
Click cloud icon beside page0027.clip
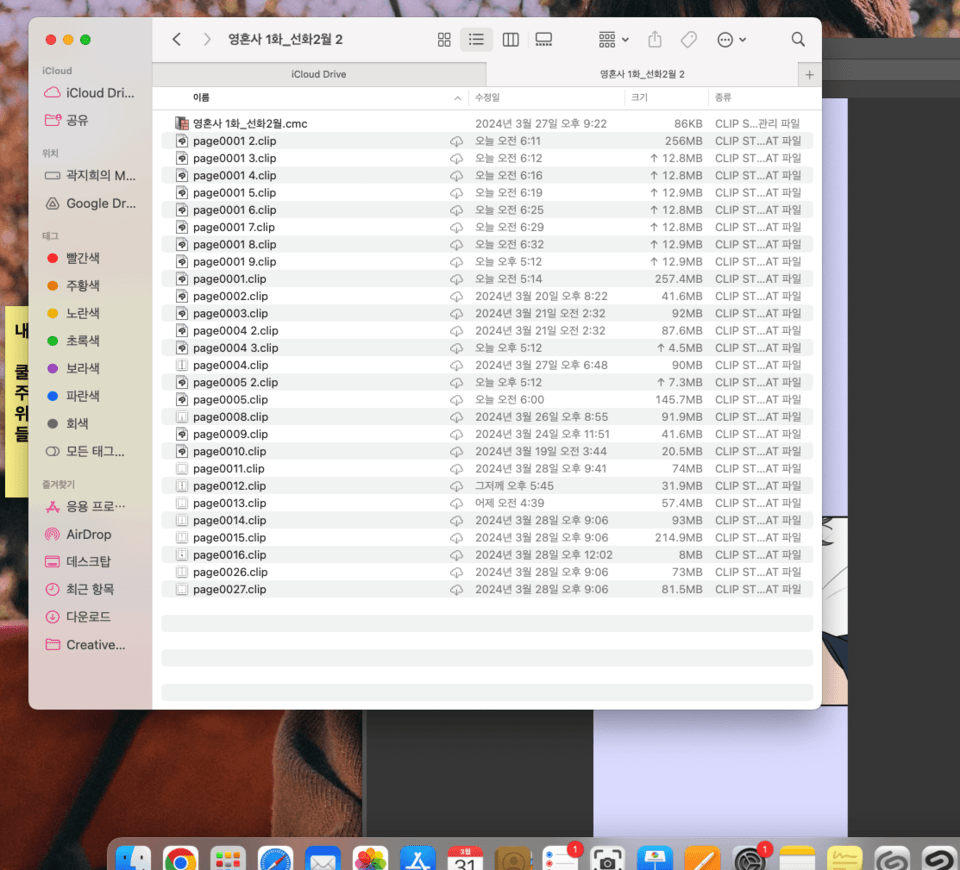click(x=456, y=590)
